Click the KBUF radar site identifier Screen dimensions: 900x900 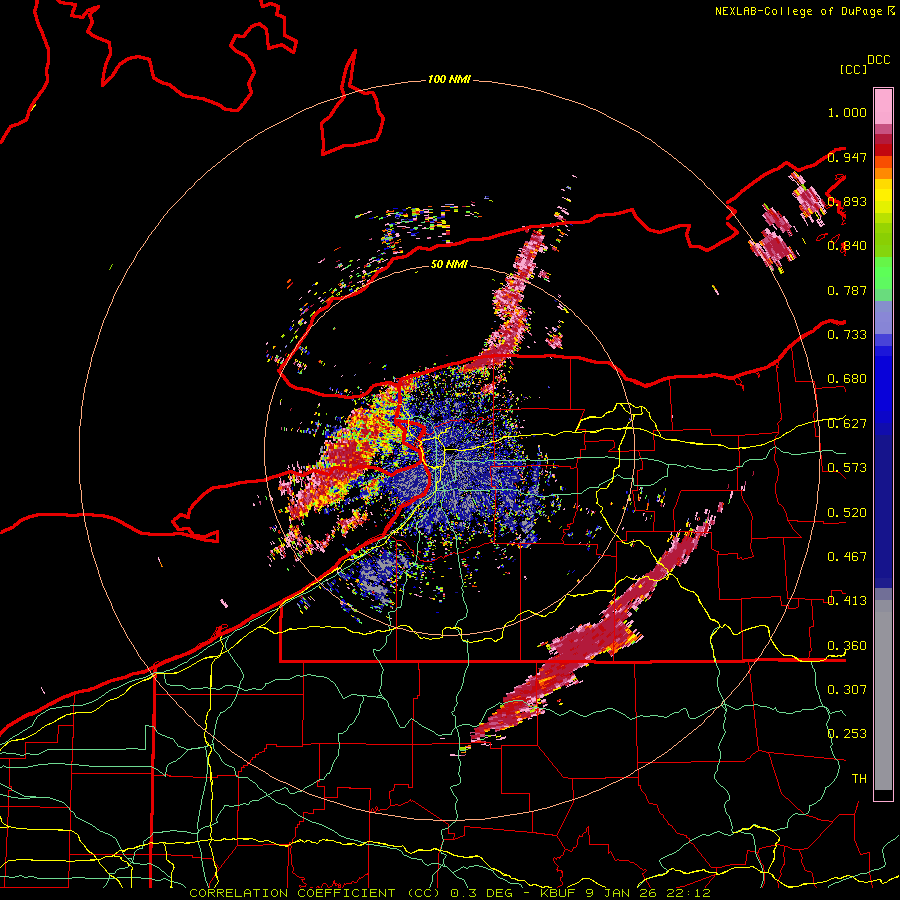pyautogui.click(x=560, y=893)
